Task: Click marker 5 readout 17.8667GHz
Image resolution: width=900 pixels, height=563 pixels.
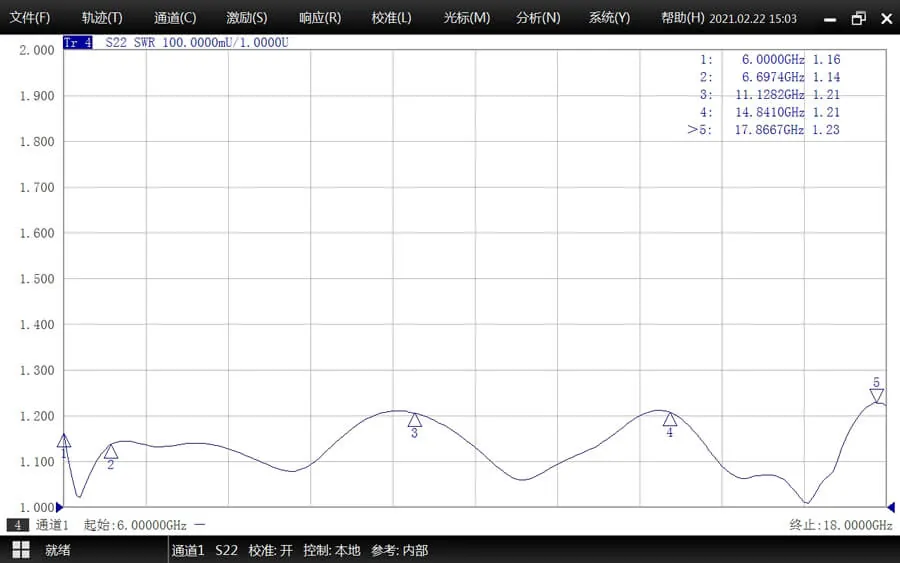Action: 770,130
